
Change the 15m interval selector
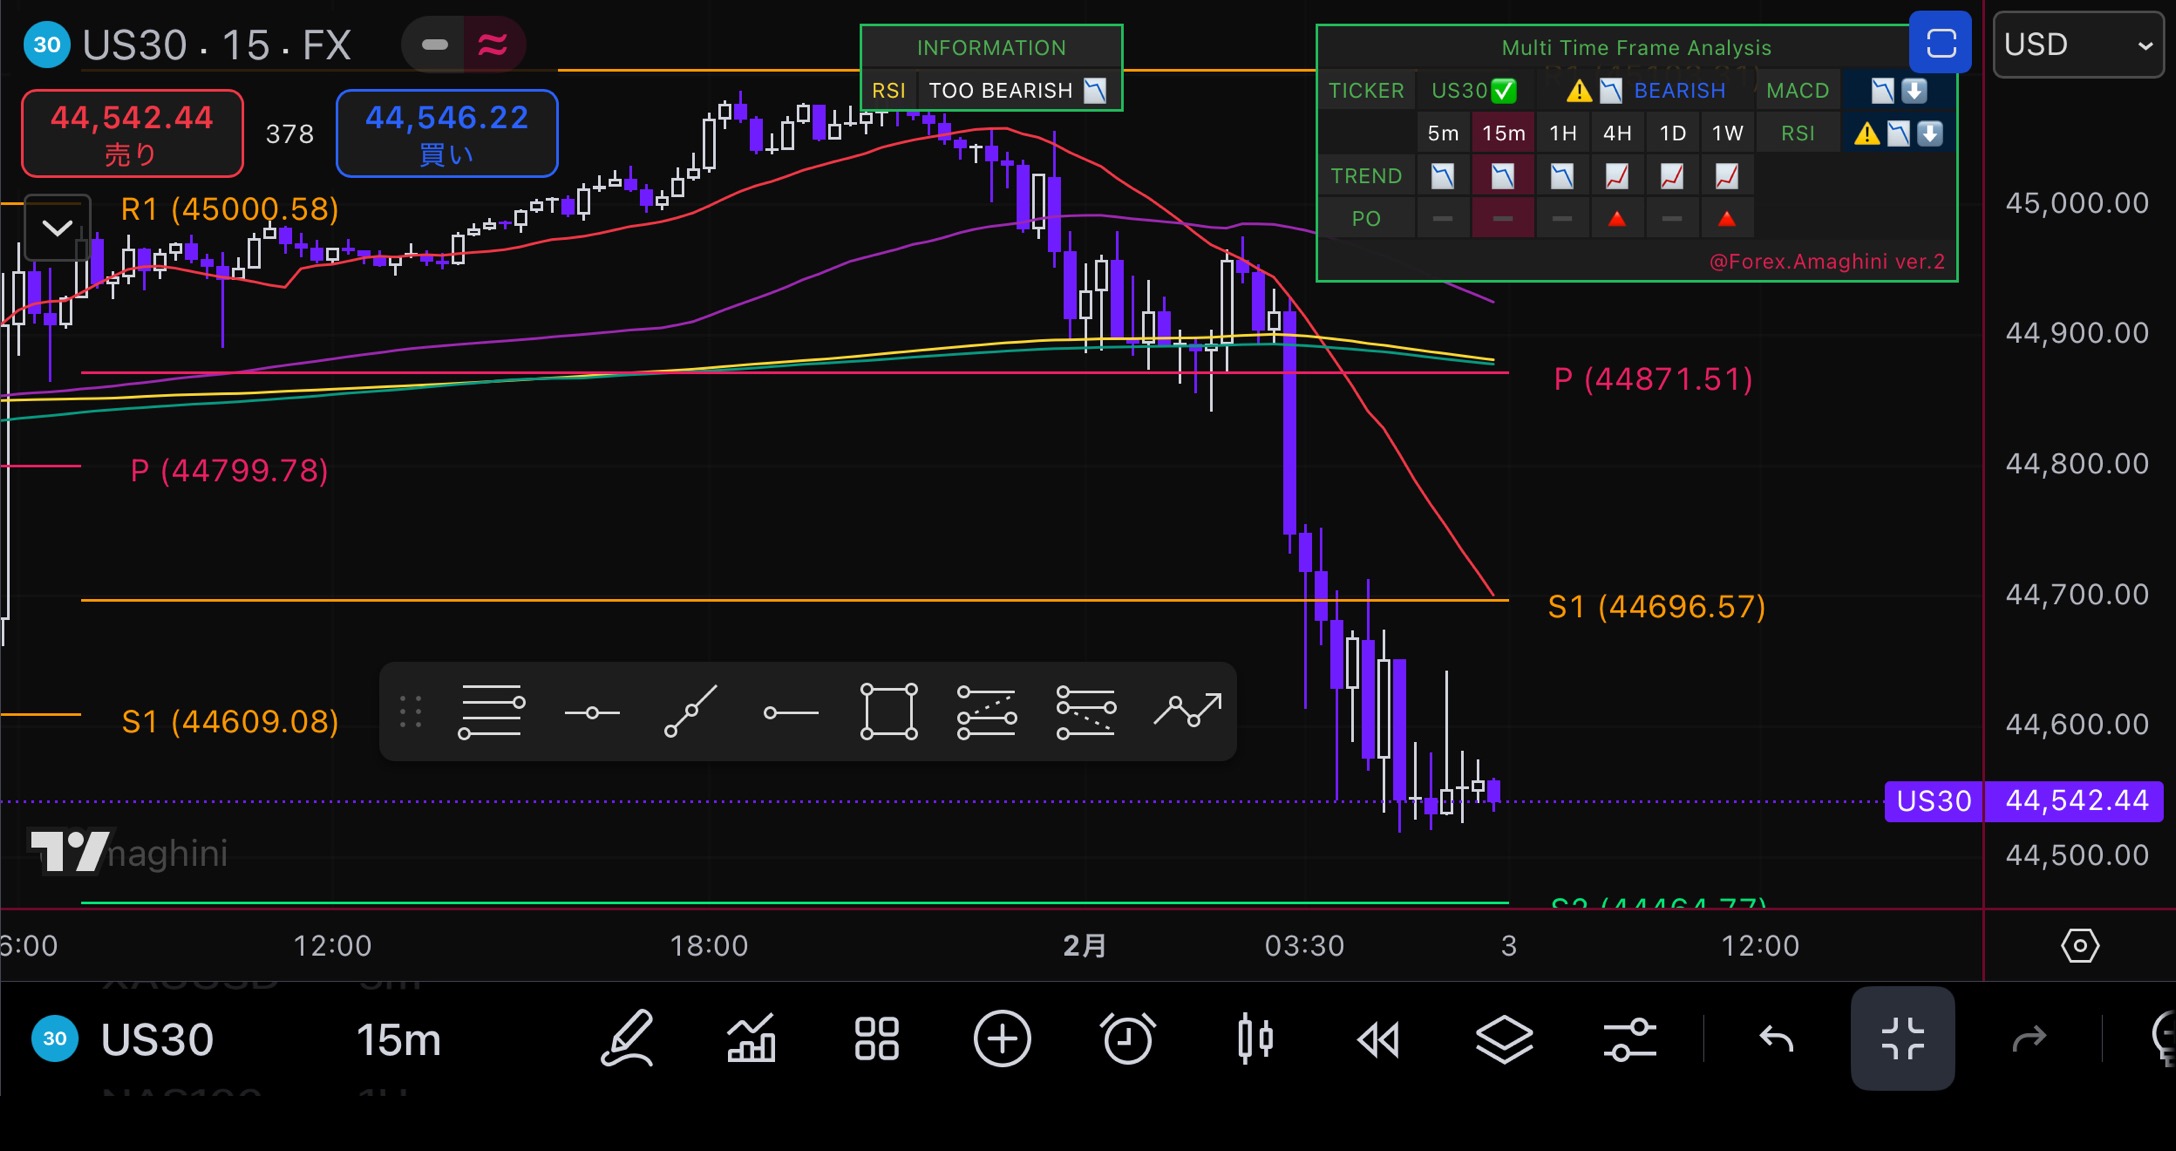(x=399, y=1040)
